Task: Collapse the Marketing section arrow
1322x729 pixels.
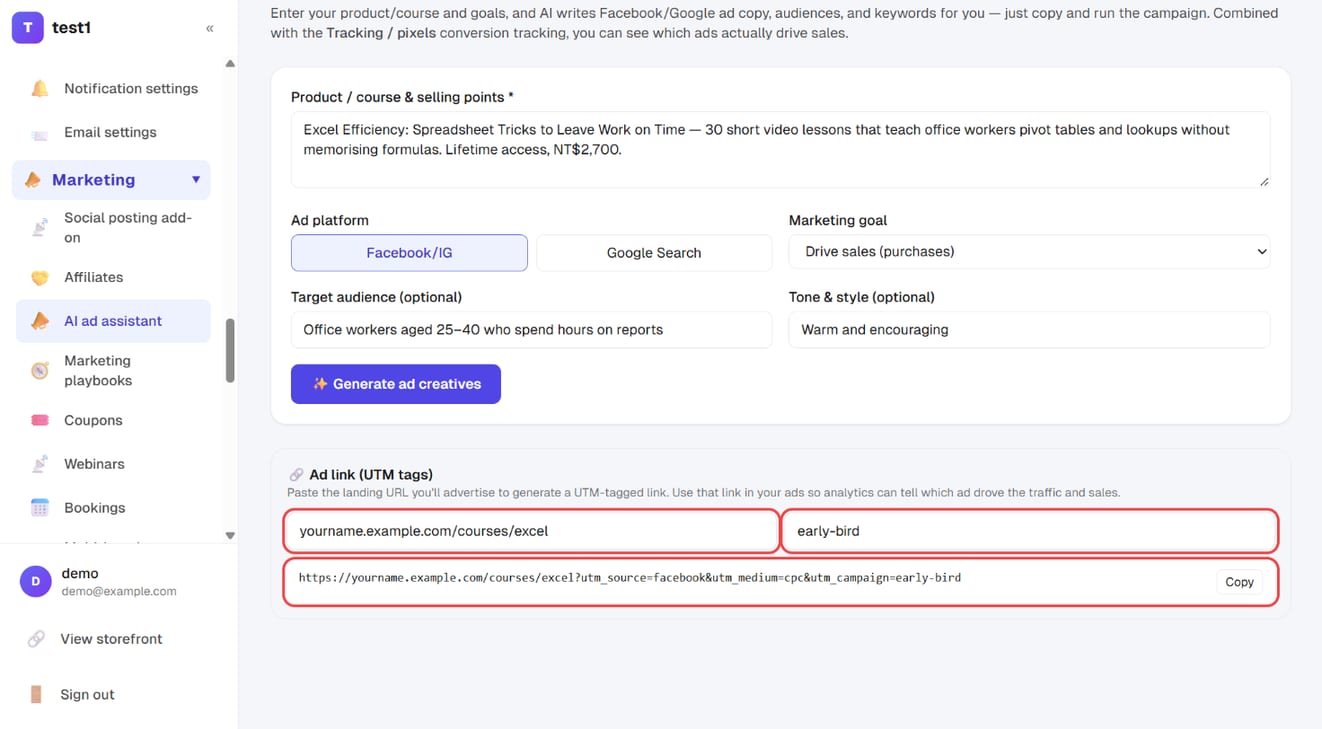Action: pyautogui.click(x=196, y=180)
